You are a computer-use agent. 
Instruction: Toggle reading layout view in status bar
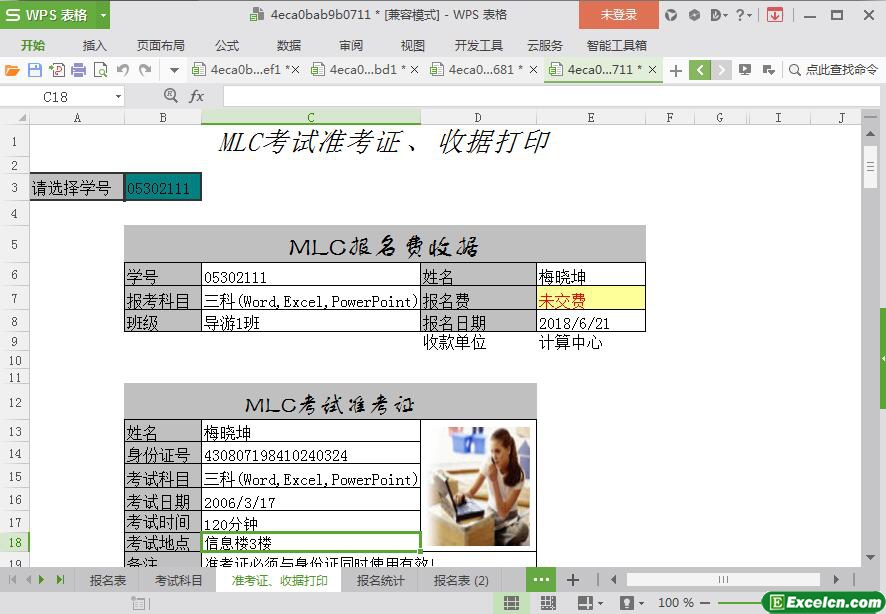[586, 603]
